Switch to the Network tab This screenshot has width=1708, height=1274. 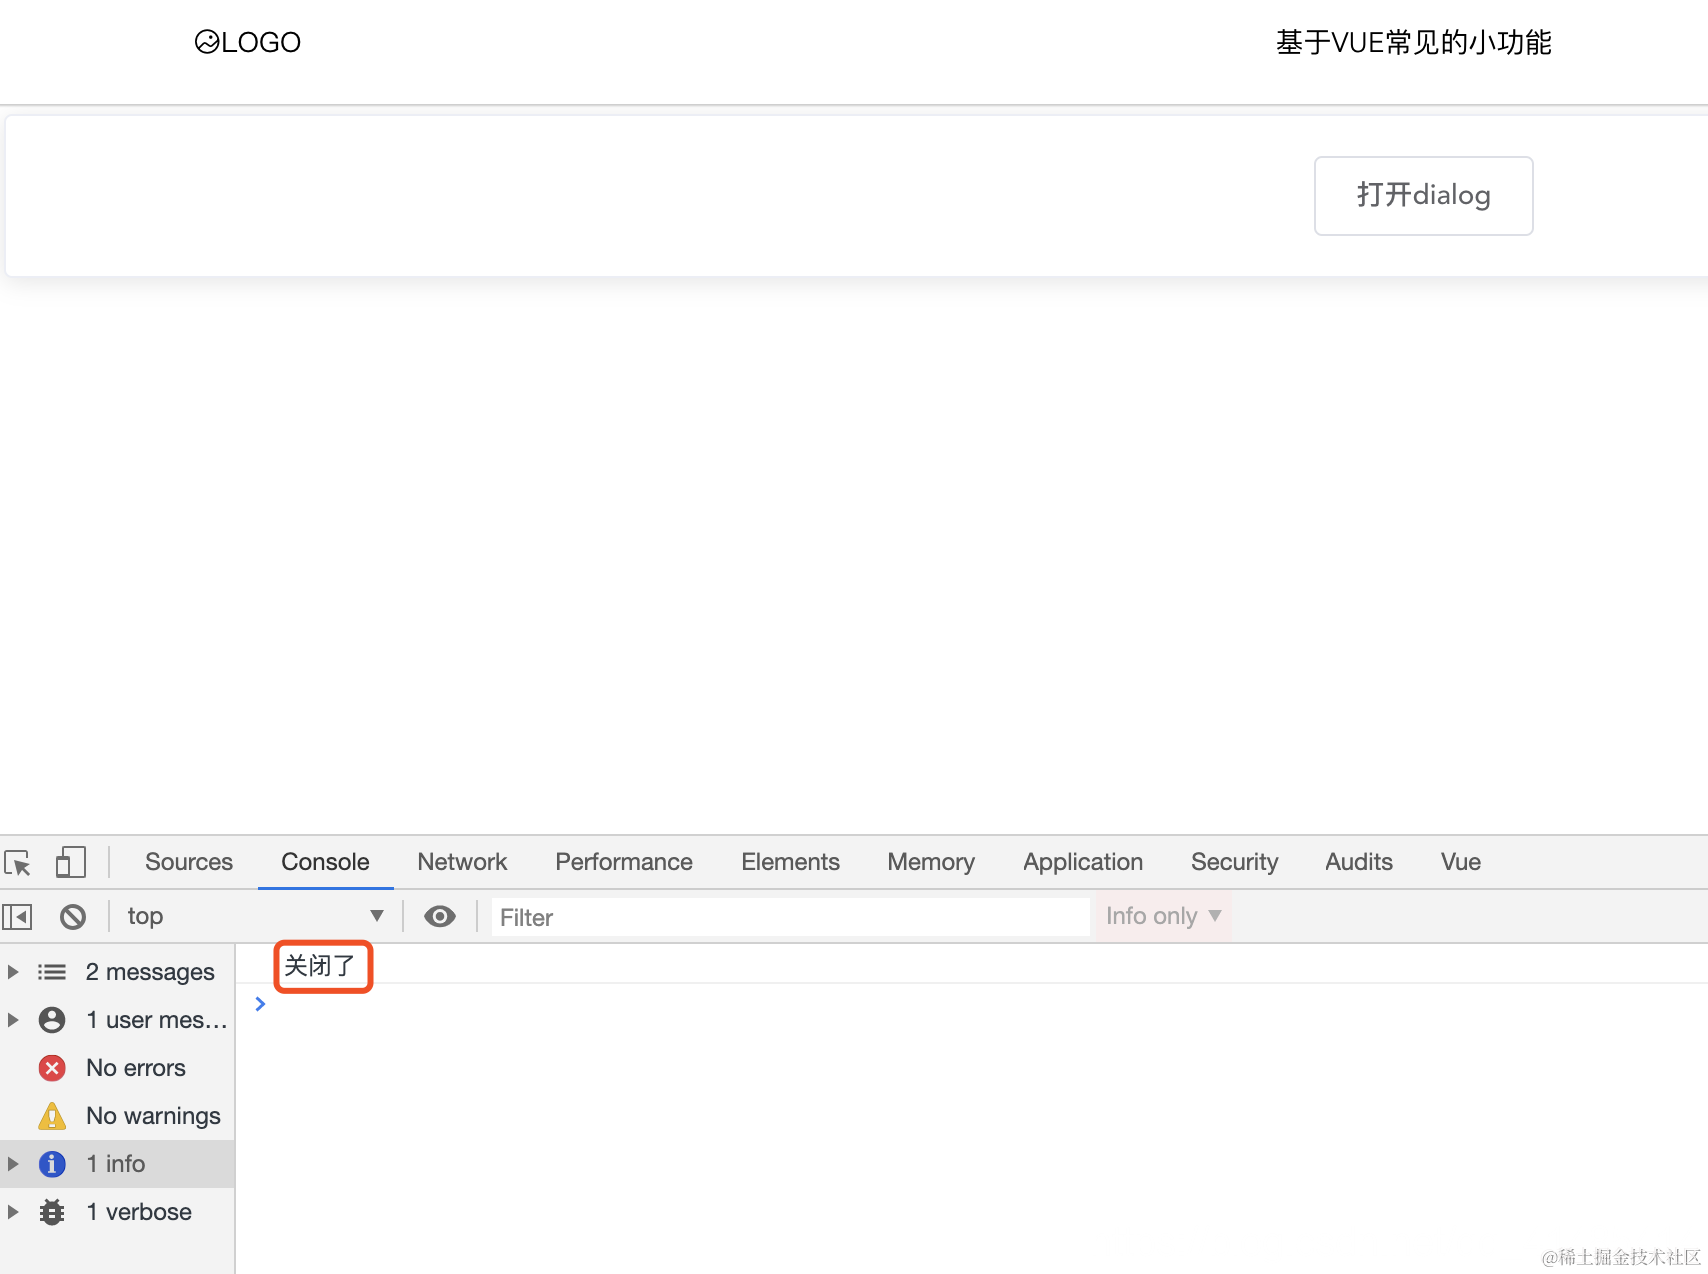click(x=462, y=862)
